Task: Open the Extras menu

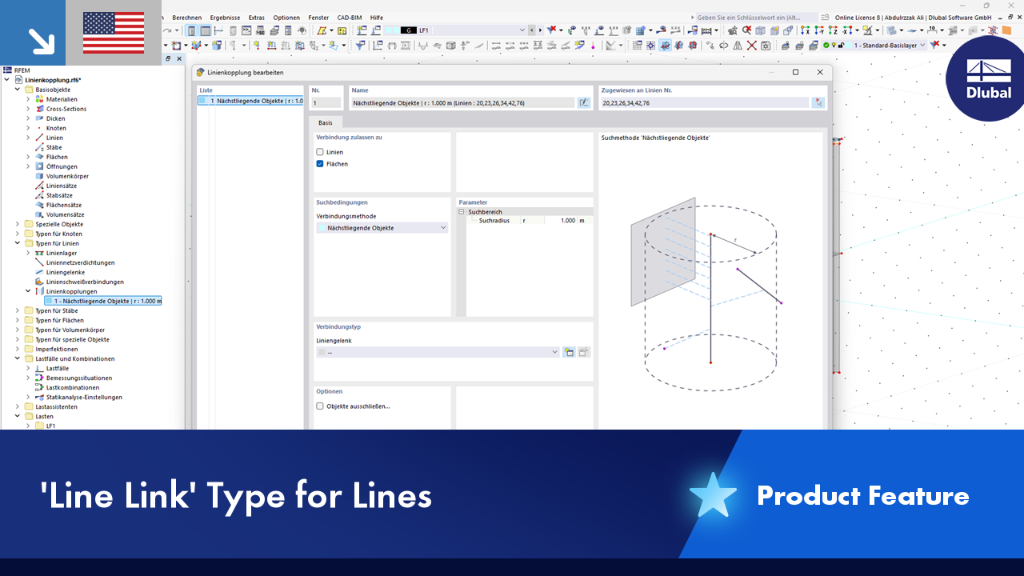Action: click(x=257, y=18)
